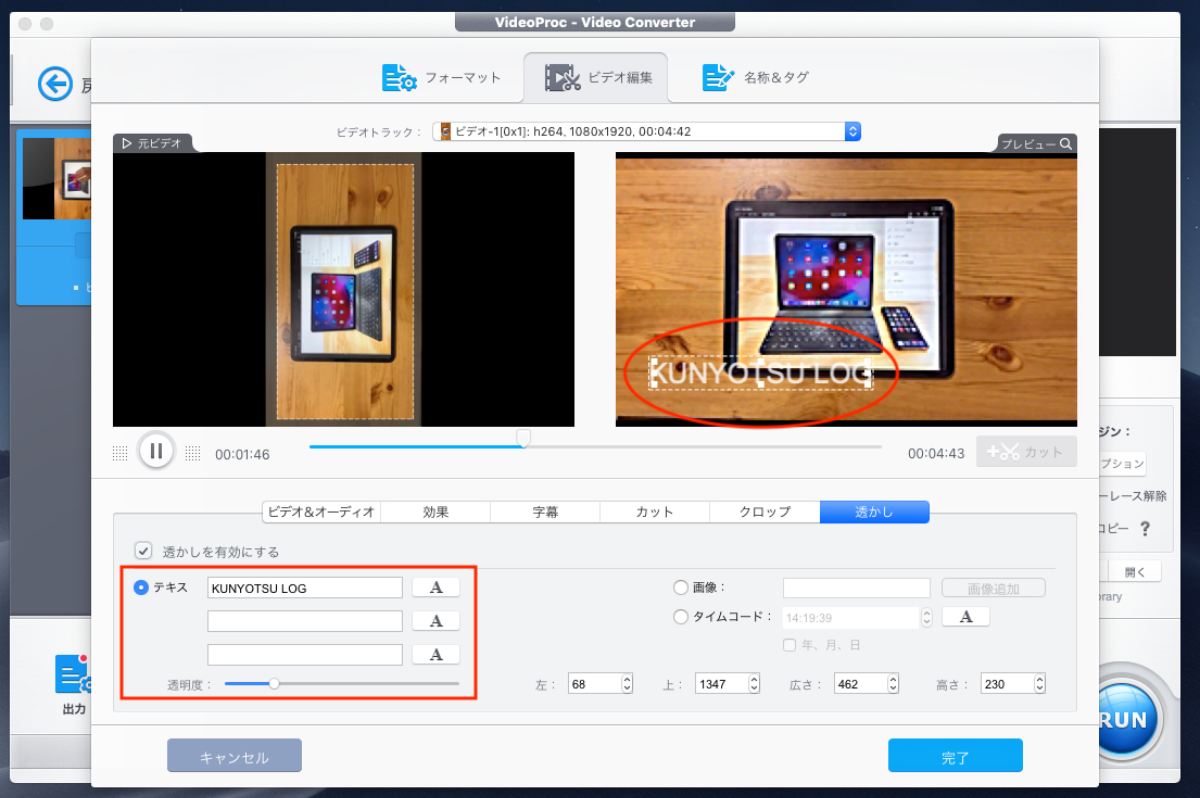Viewport: 1200px width, 798px height.
Task: Toggle the 透かしを有効にする checkbox
Action: pos(144,551)
